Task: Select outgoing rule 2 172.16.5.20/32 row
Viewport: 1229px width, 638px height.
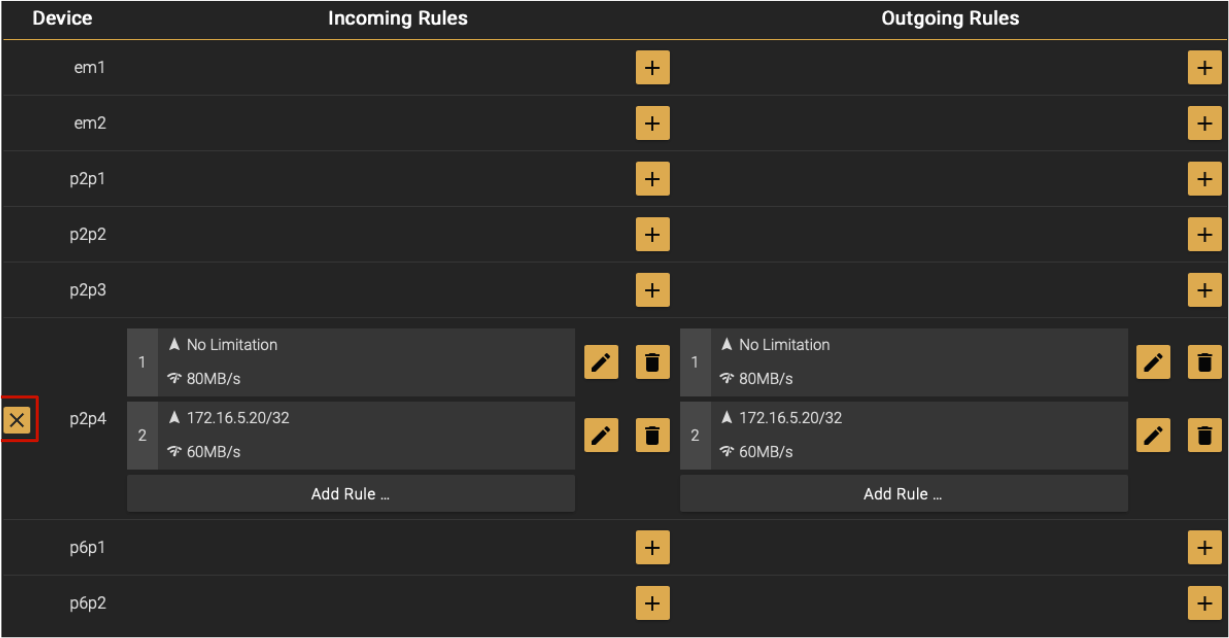Action: tap(904, 435)
